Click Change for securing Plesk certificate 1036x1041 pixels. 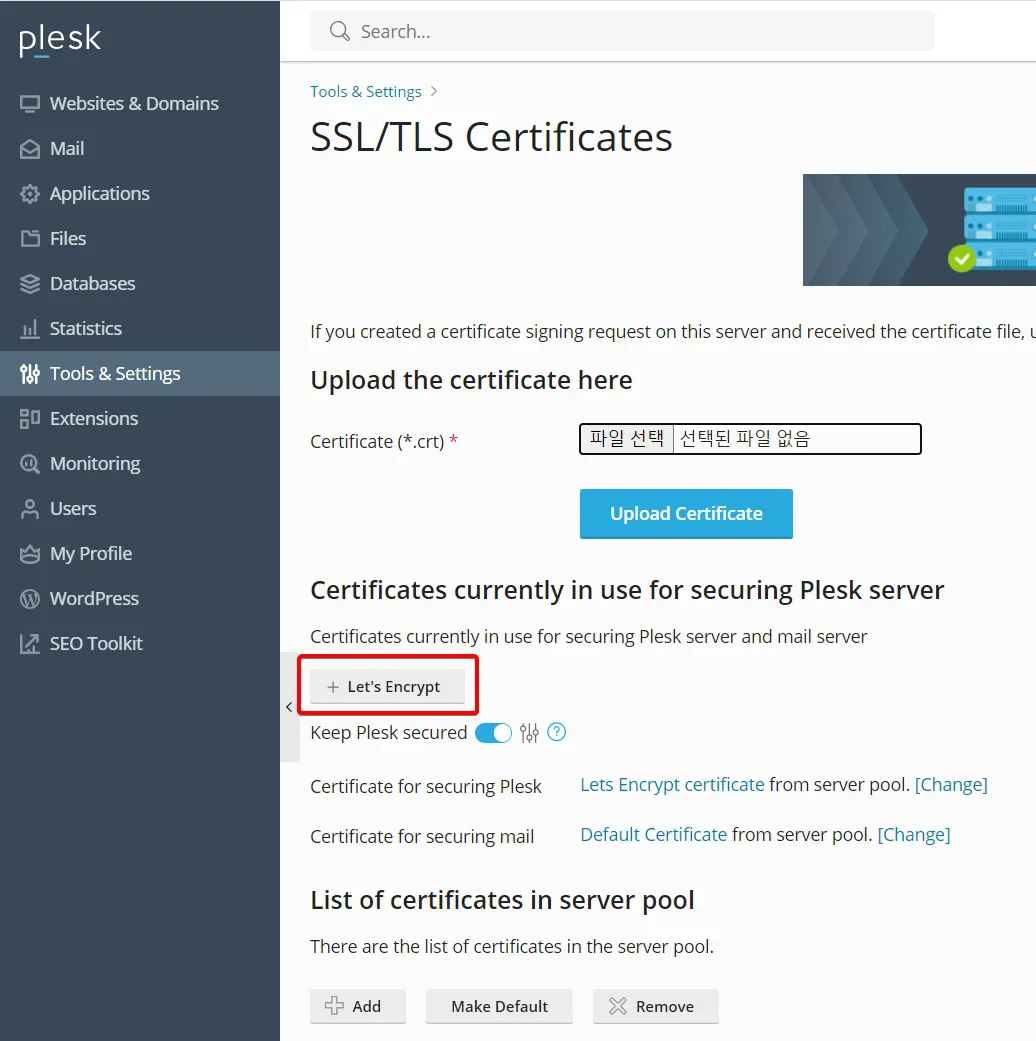[x=951, y=785]
